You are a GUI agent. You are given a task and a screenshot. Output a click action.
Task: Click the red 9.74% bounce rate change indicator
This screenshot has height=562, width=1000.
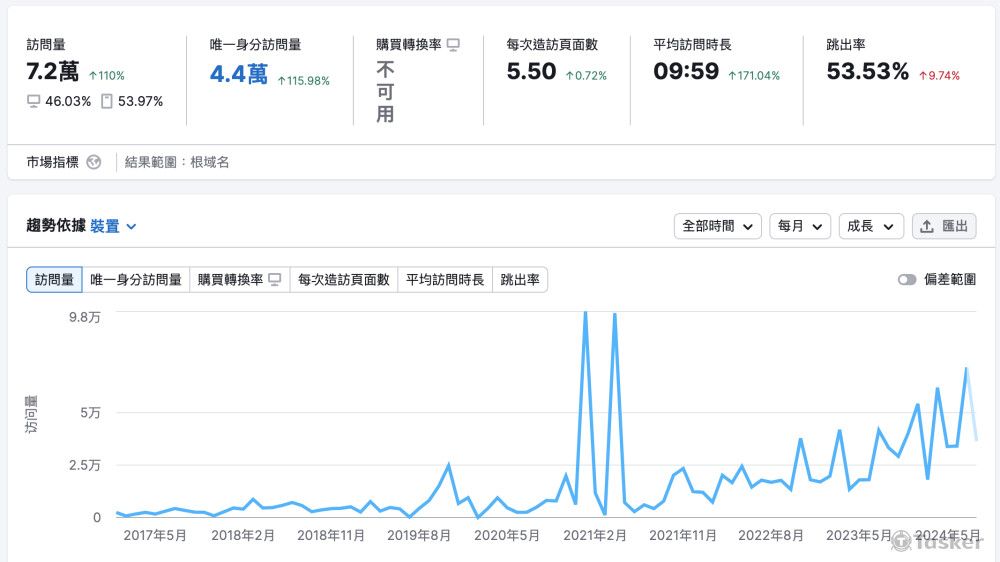click(x=938, y=76)
